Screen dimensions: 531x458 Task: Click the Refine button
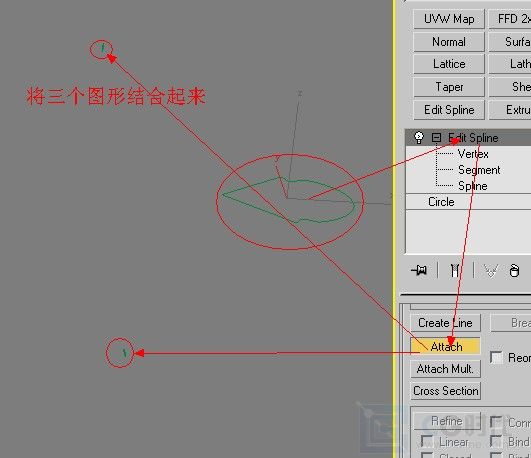(x=447, y=421)
